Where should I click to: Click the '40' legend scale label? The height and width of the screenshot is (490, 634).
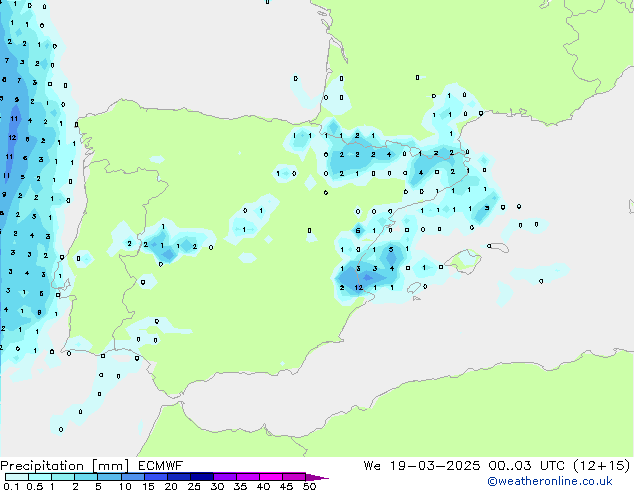263,486
